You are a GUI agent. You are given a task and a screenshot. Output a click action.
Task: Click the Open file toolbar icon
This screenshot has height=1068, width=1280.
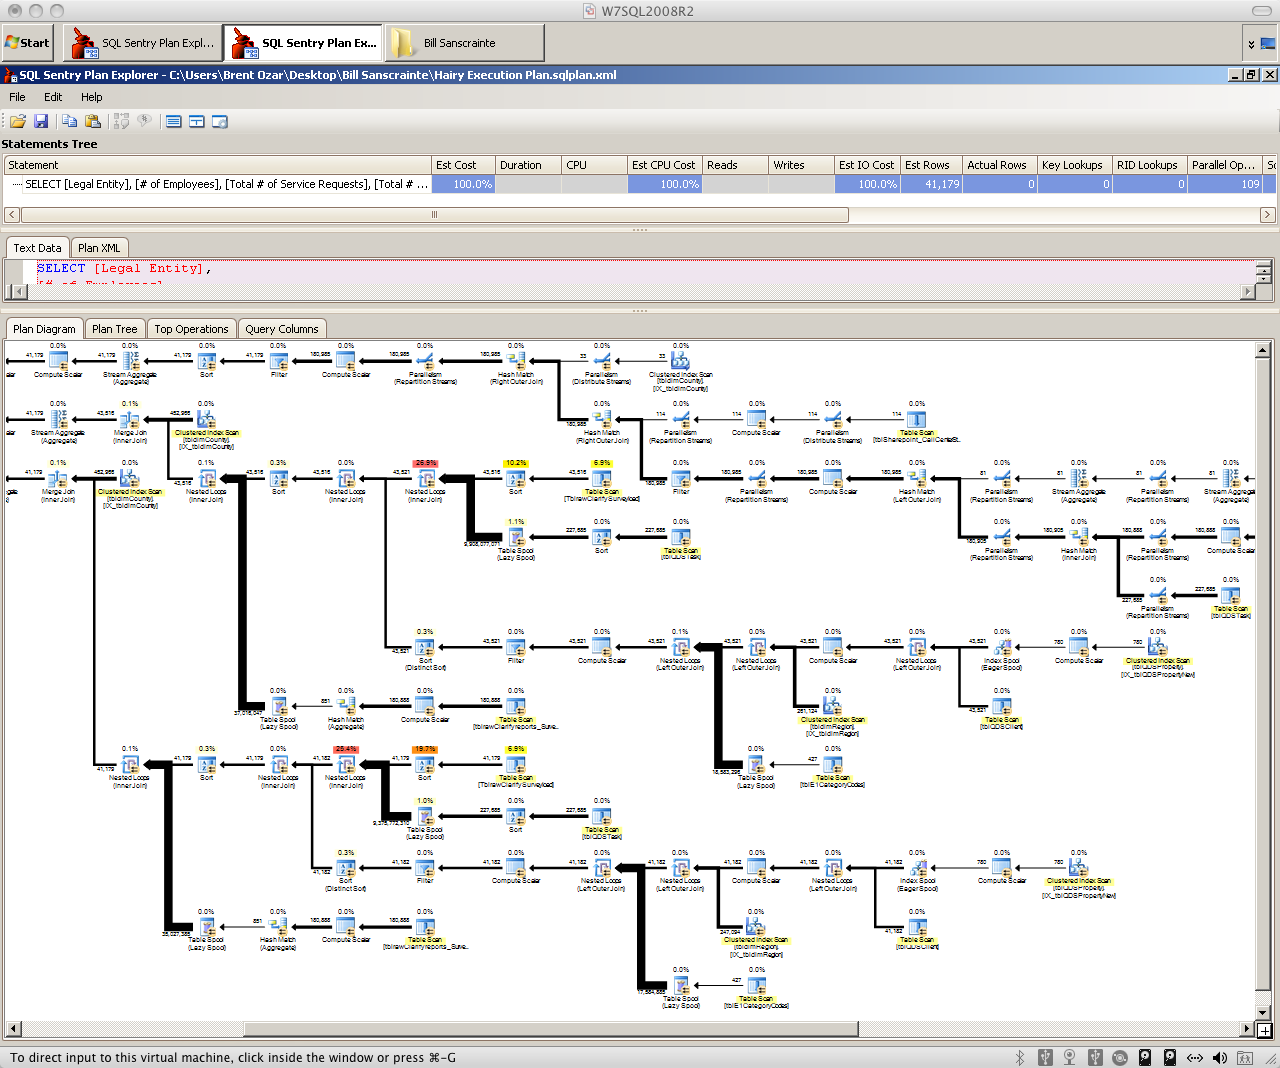click(x=17, y=121)
